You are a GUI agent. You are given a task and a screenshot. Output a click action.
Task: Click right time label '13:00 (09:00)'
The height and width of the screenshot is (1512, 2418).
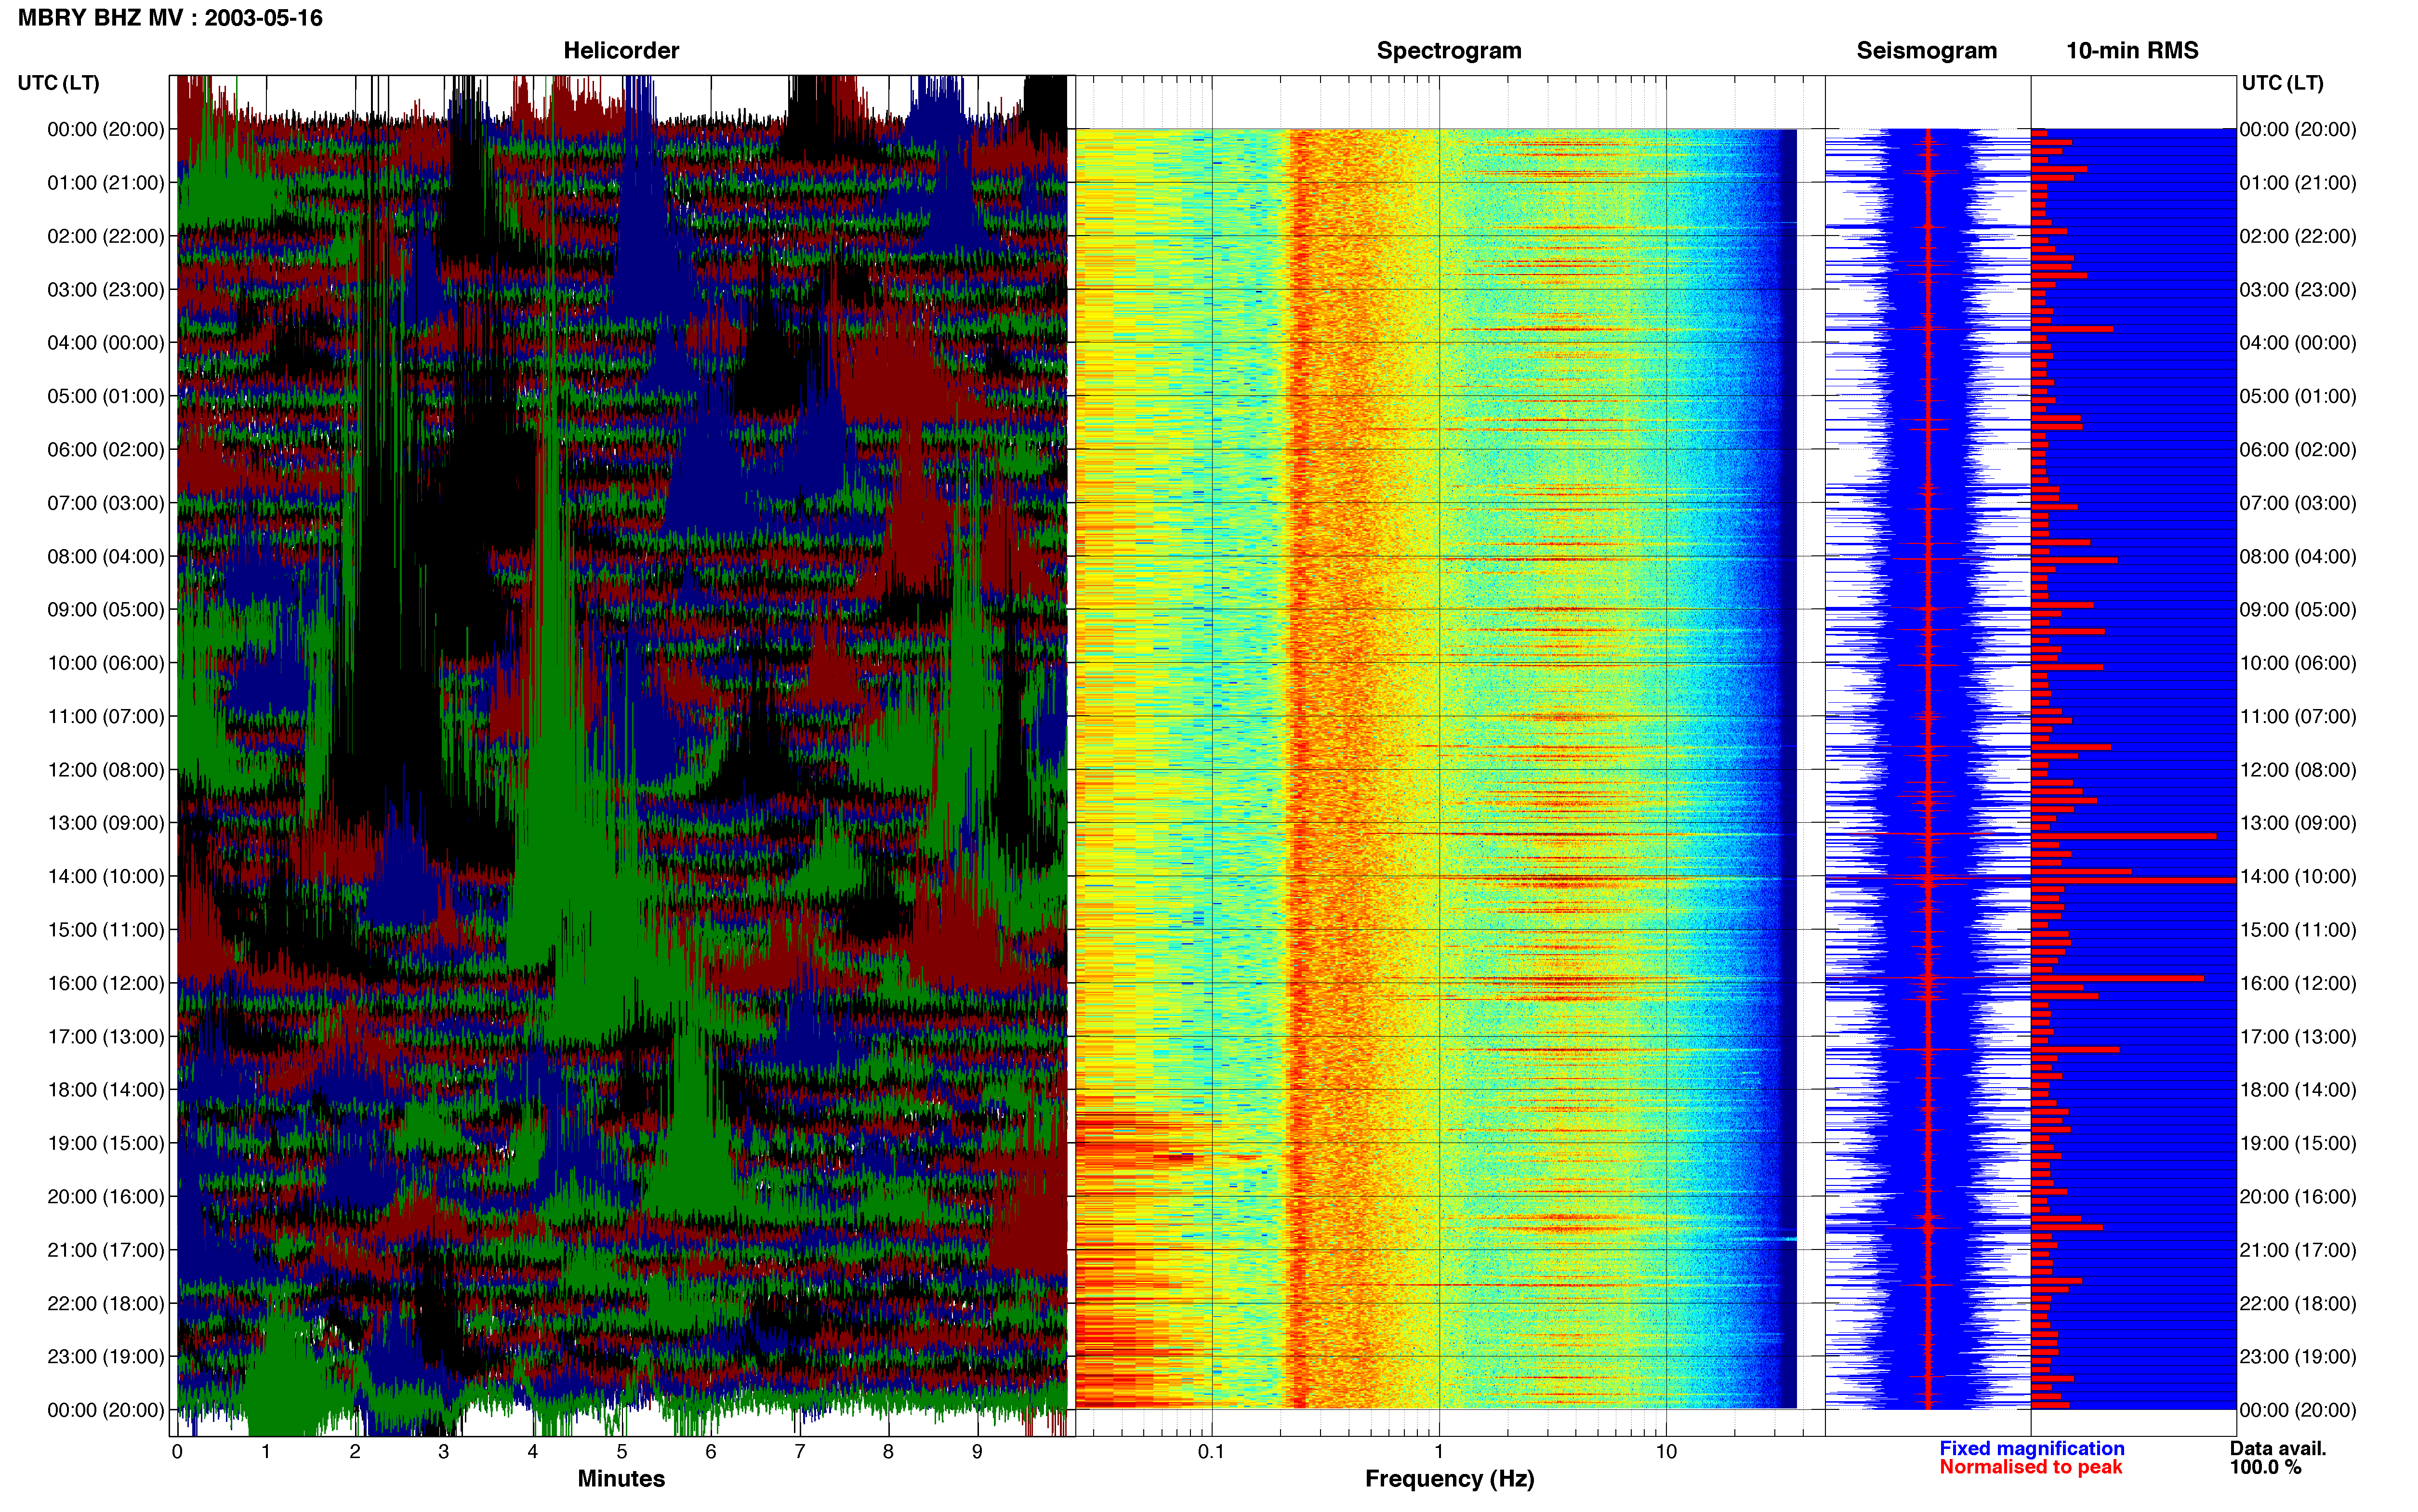pyautogui.click(x=2298, y=823)
